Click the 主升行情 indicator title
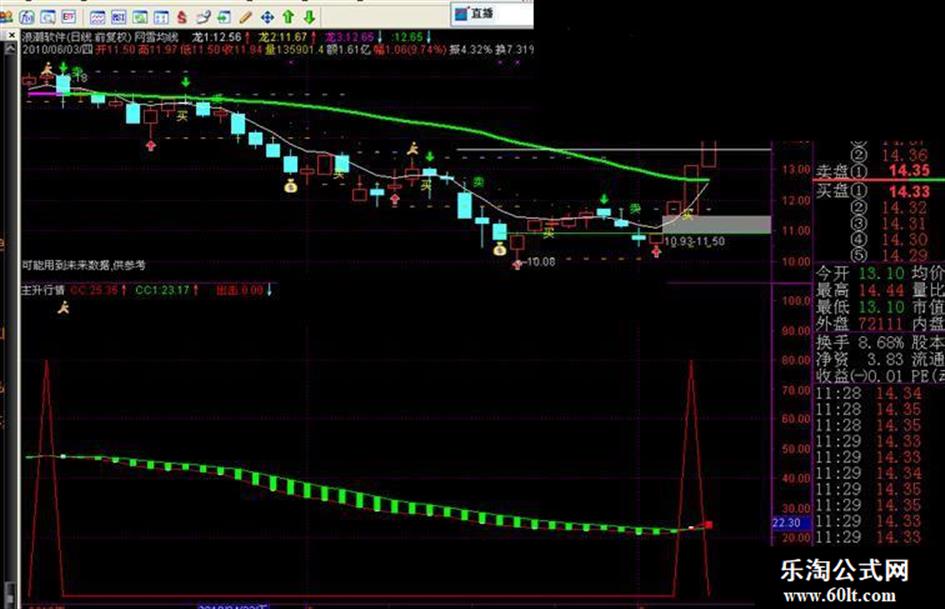Screen dimensions: 945x609 [x=43, y=290]
